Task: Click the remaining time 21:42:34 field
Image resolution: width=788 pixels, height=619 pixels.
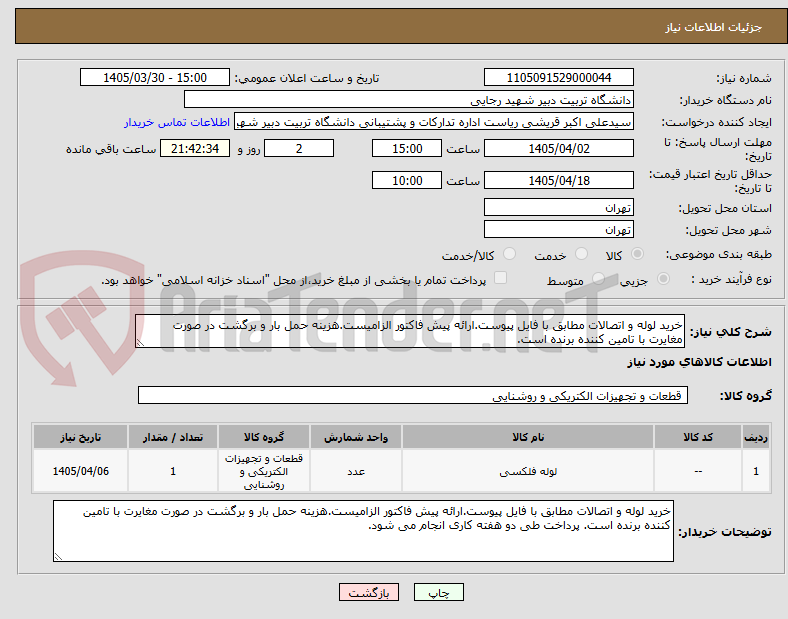Action: (195, 148)
